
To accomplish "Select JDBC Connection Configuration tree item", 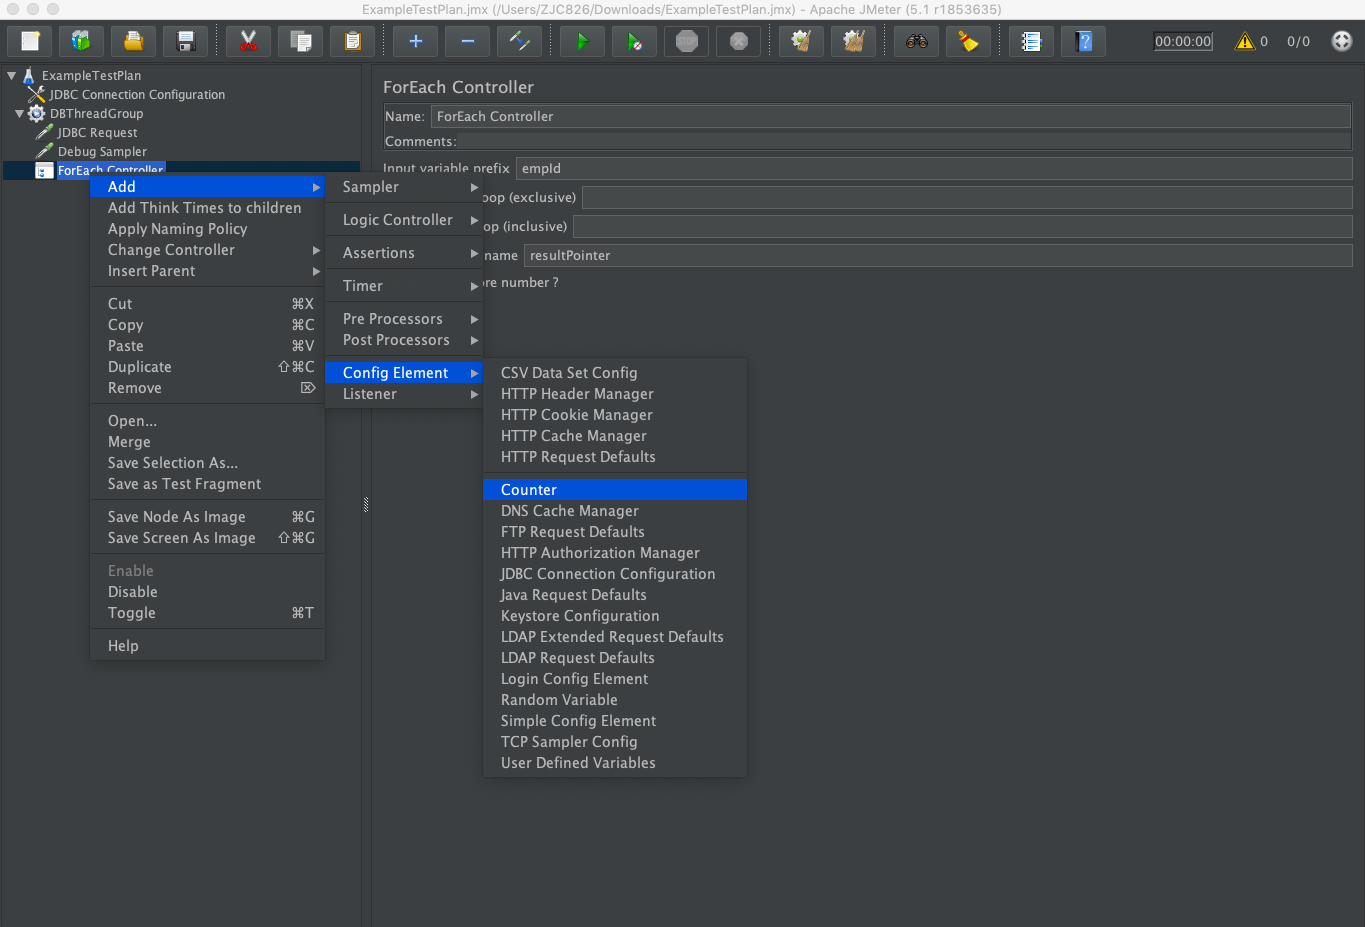I will [137, 94].
